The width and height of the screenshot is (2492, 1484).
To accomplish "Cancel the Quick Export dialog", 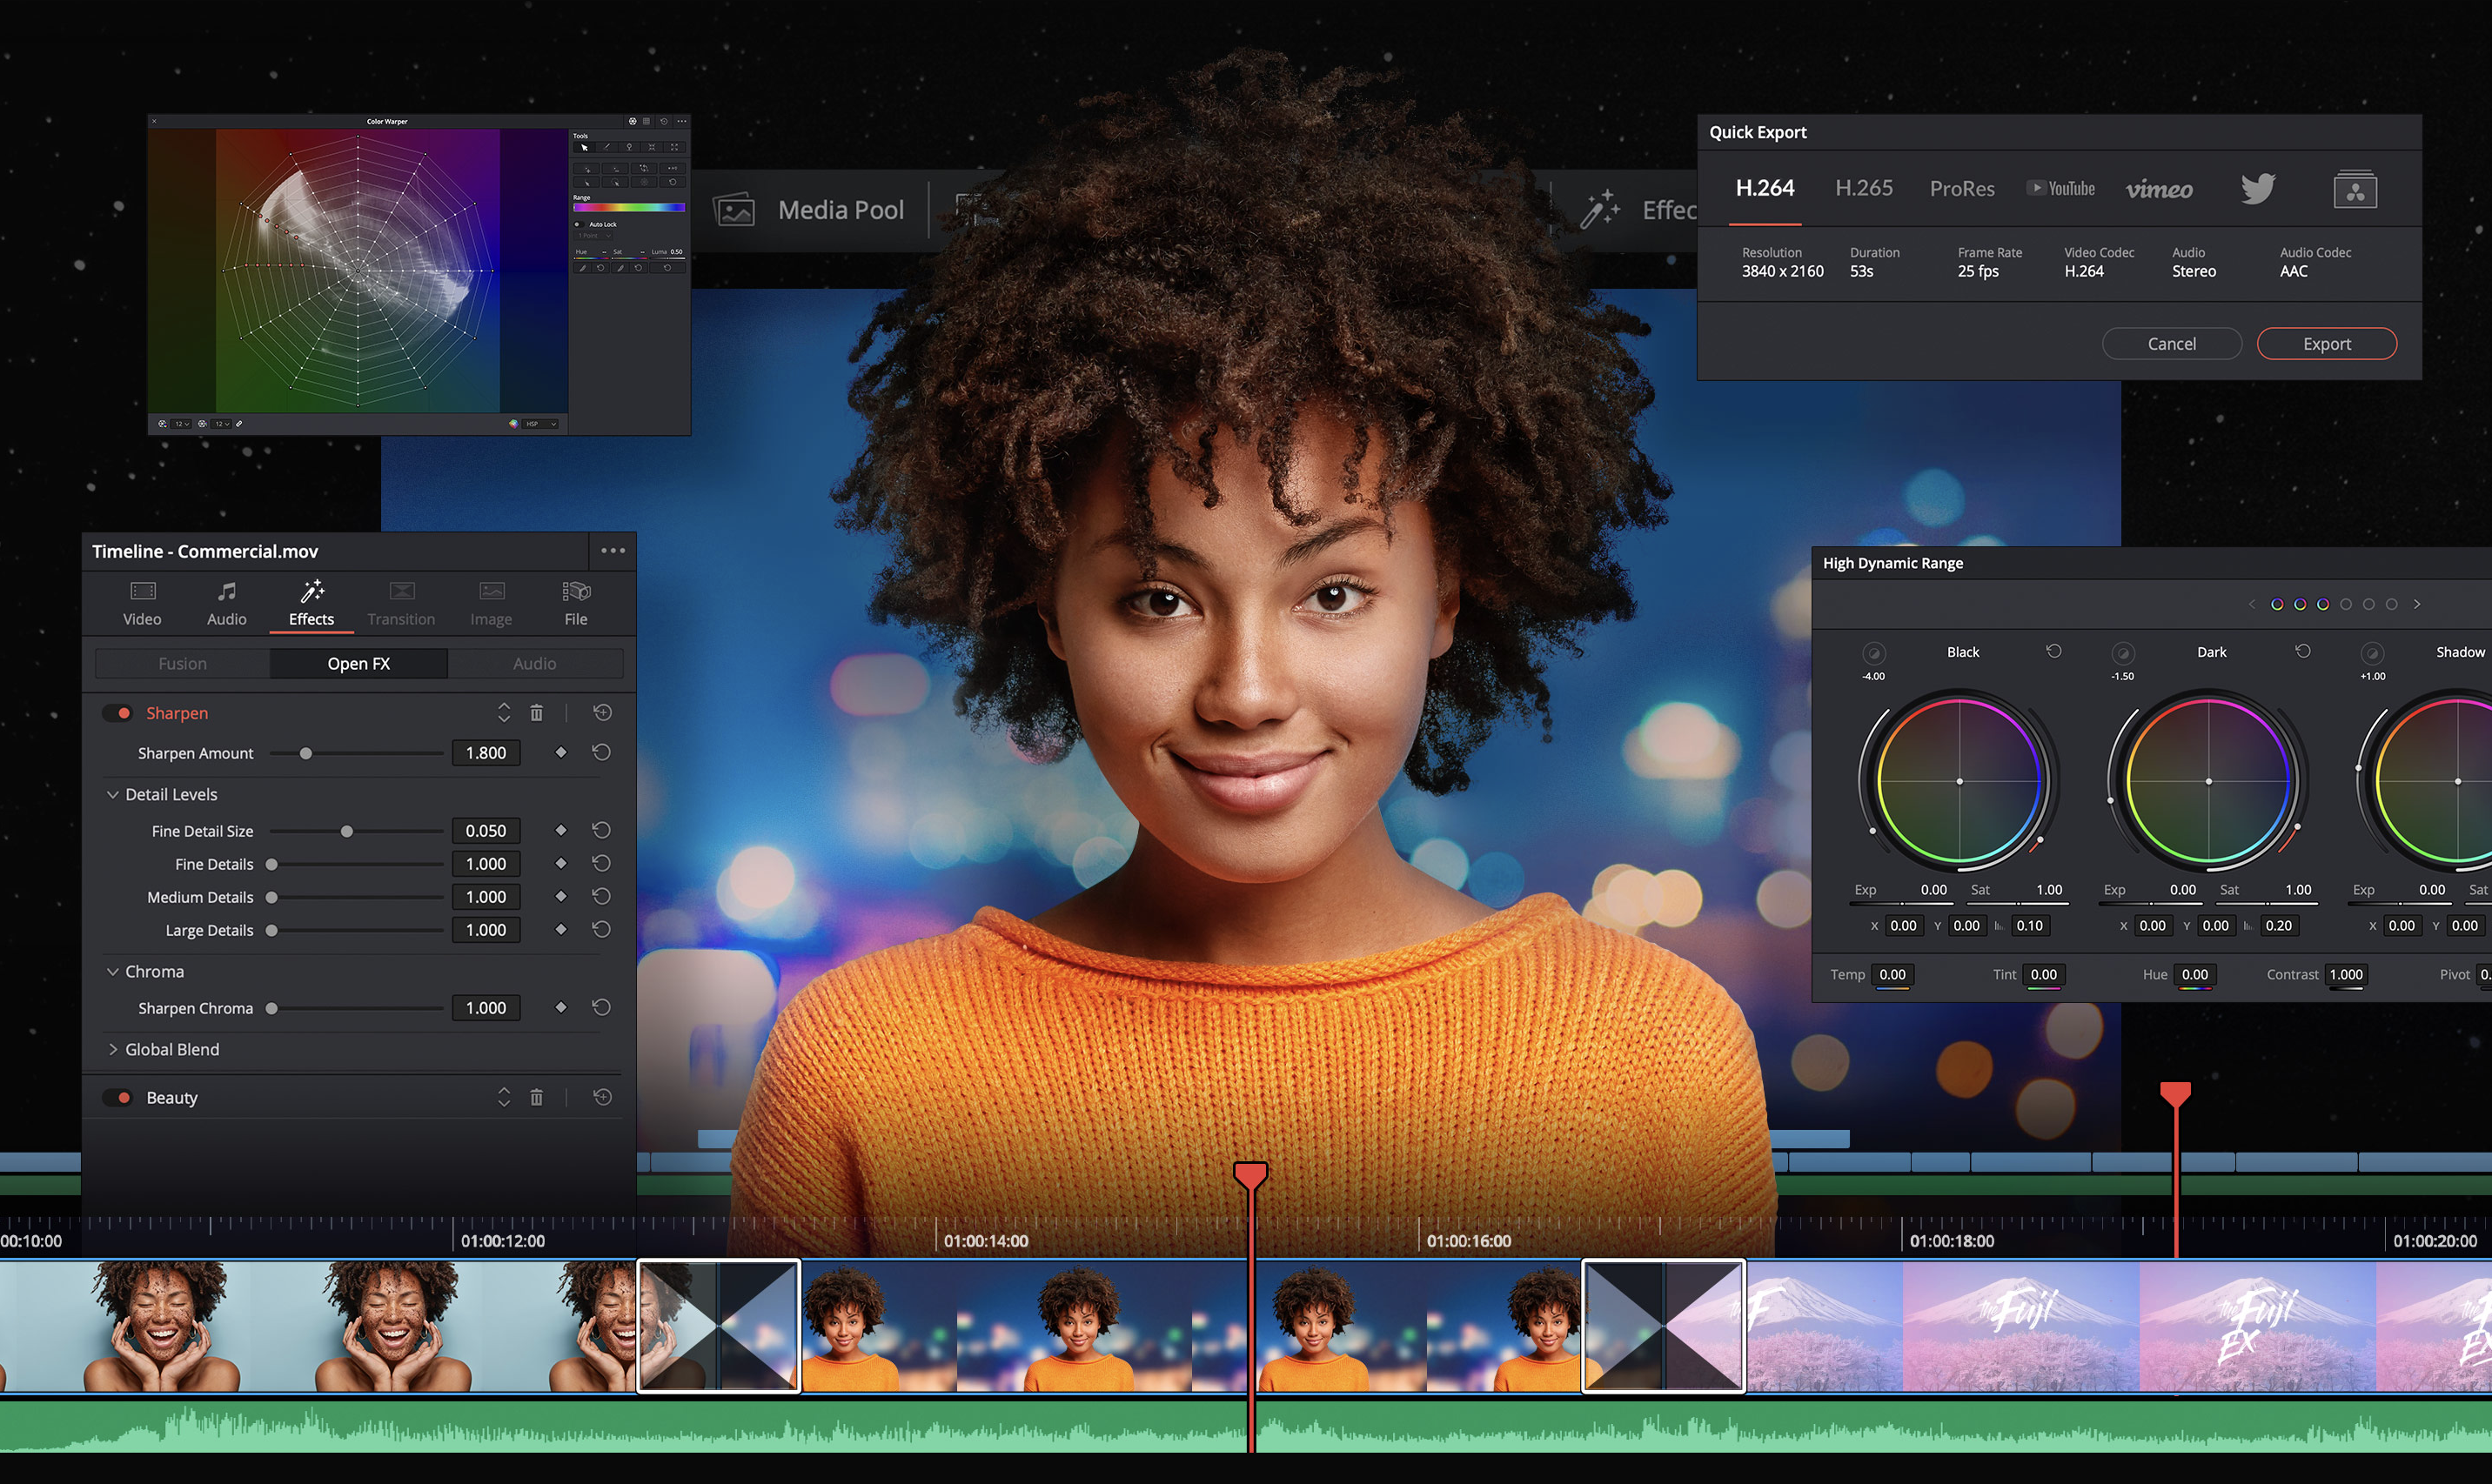I will [2171, 343].
